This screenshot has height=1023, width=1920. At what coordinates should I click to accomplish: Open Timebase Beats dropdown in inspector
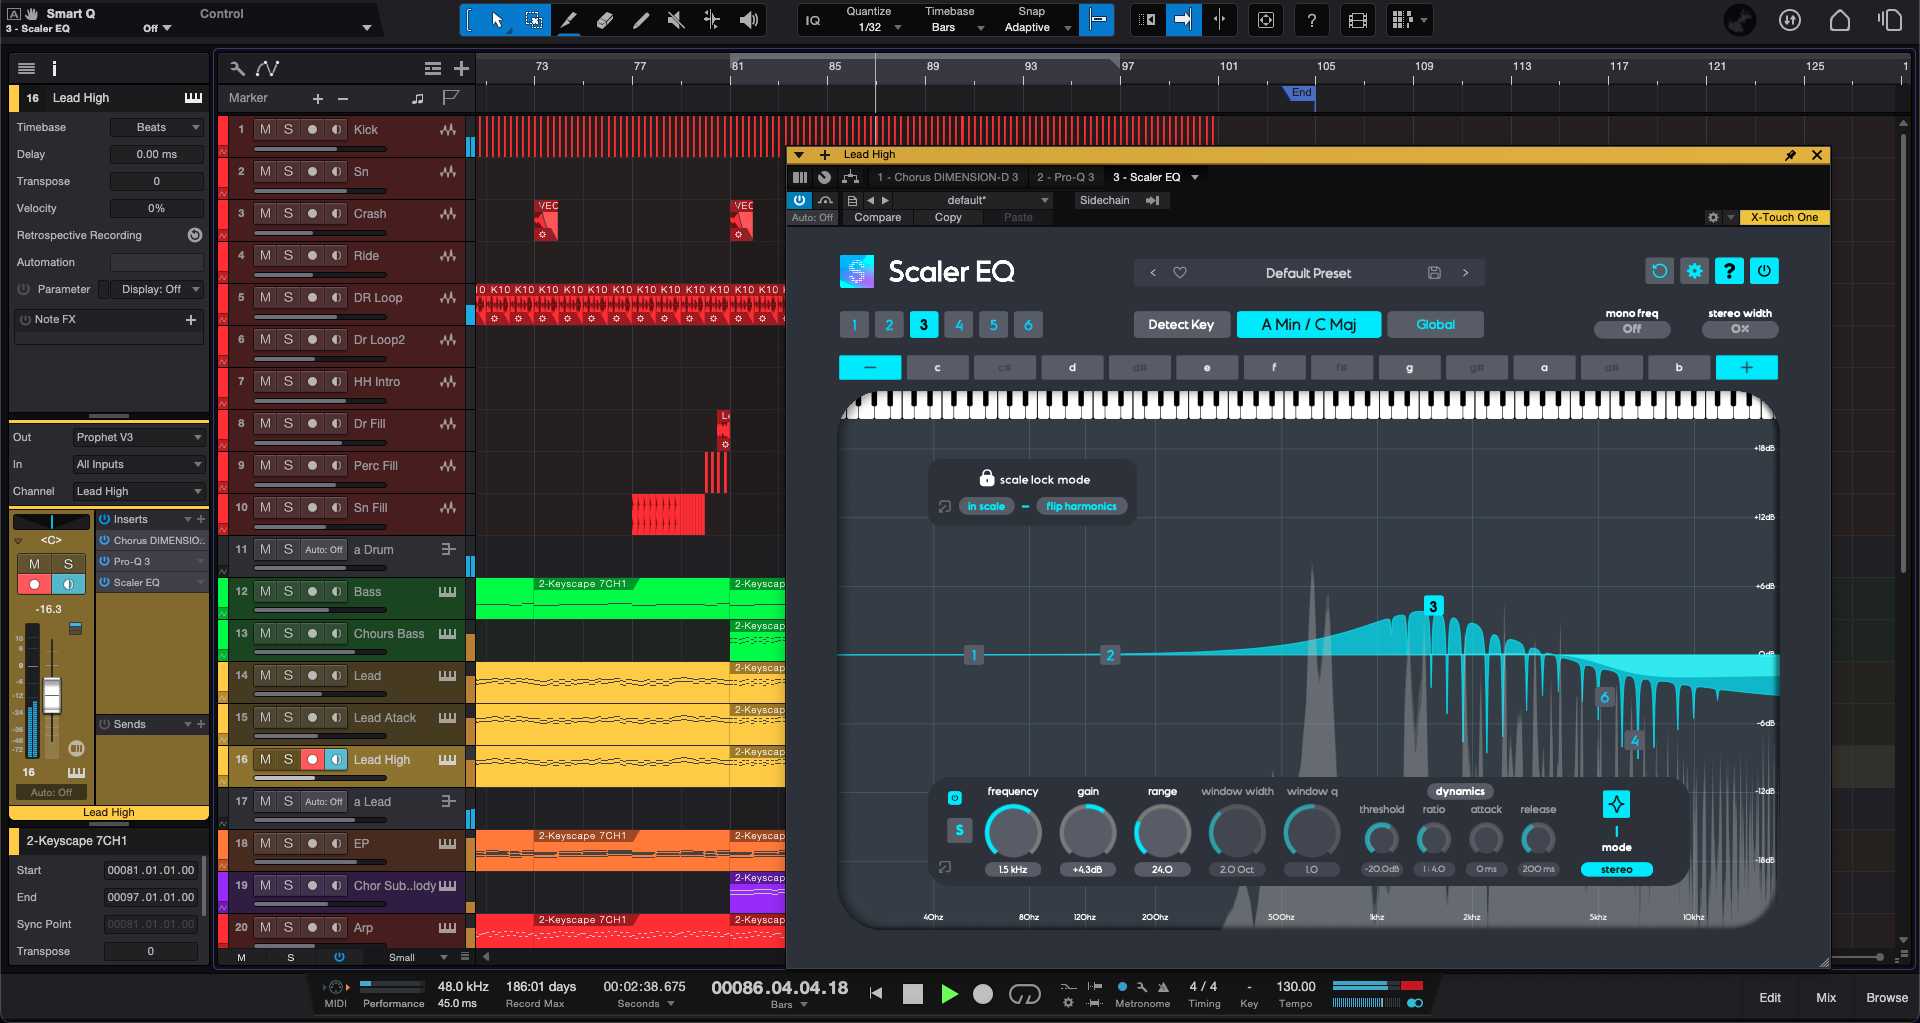coord(157,127)
